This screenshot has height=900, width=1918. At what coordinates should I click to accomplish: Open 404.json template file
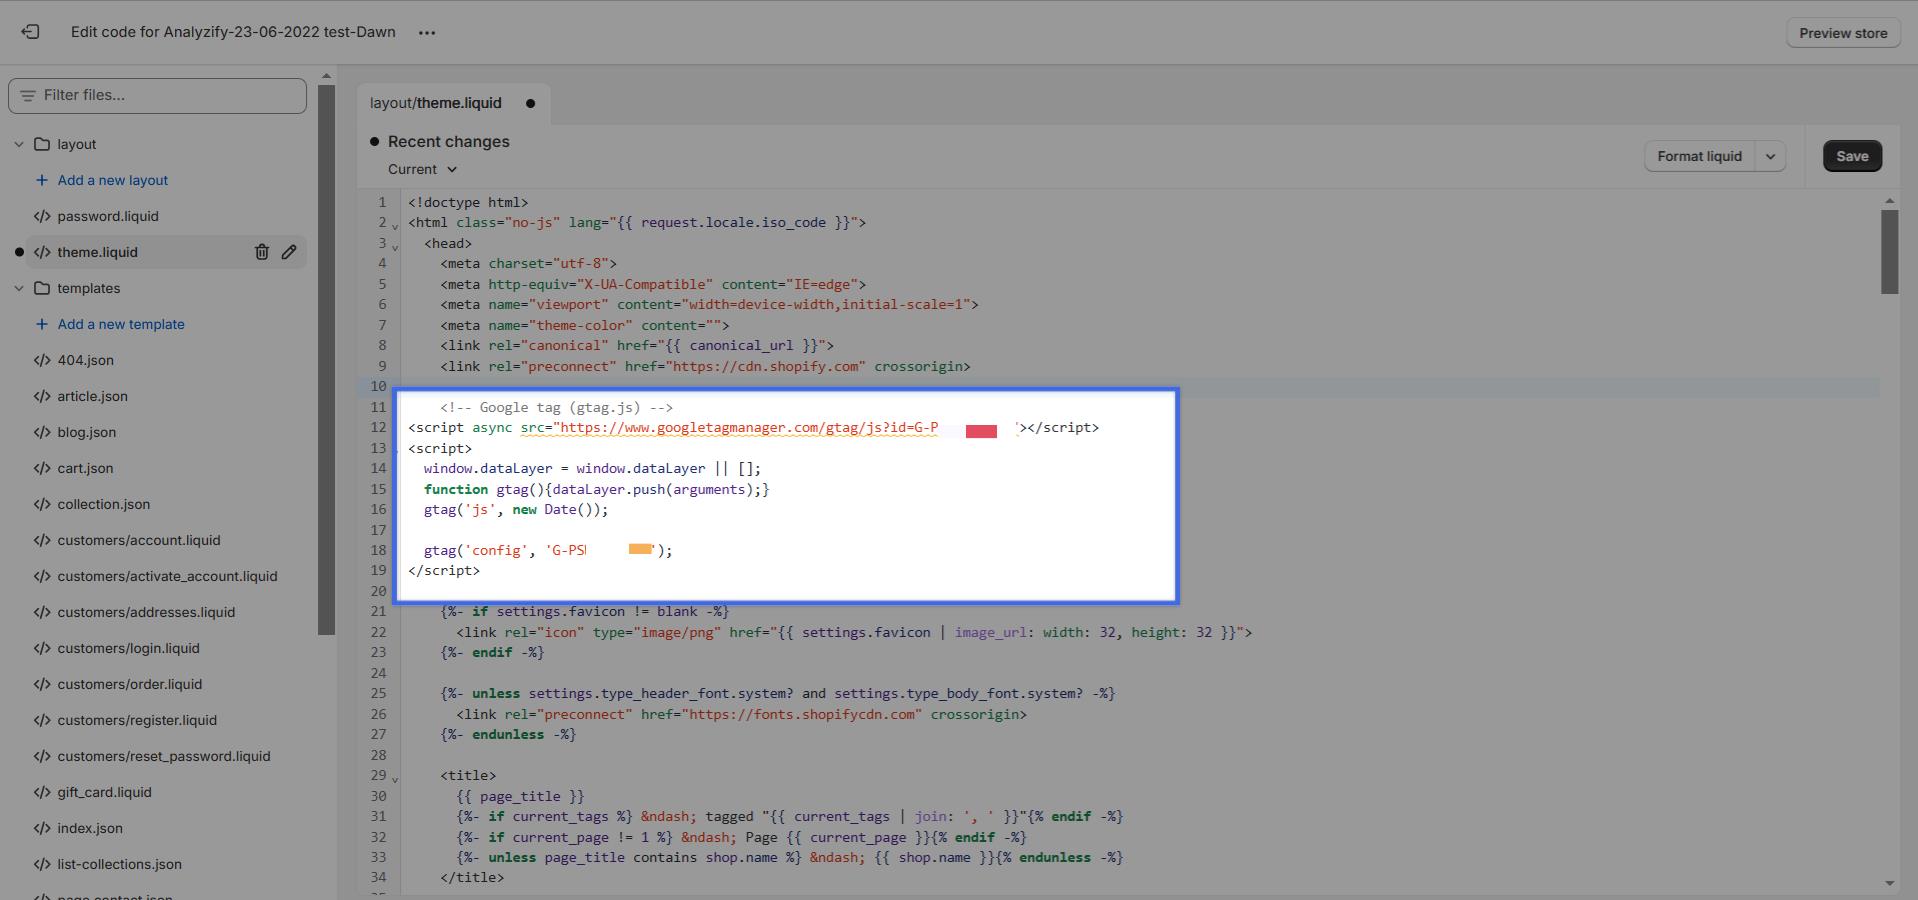pos(85,360)
